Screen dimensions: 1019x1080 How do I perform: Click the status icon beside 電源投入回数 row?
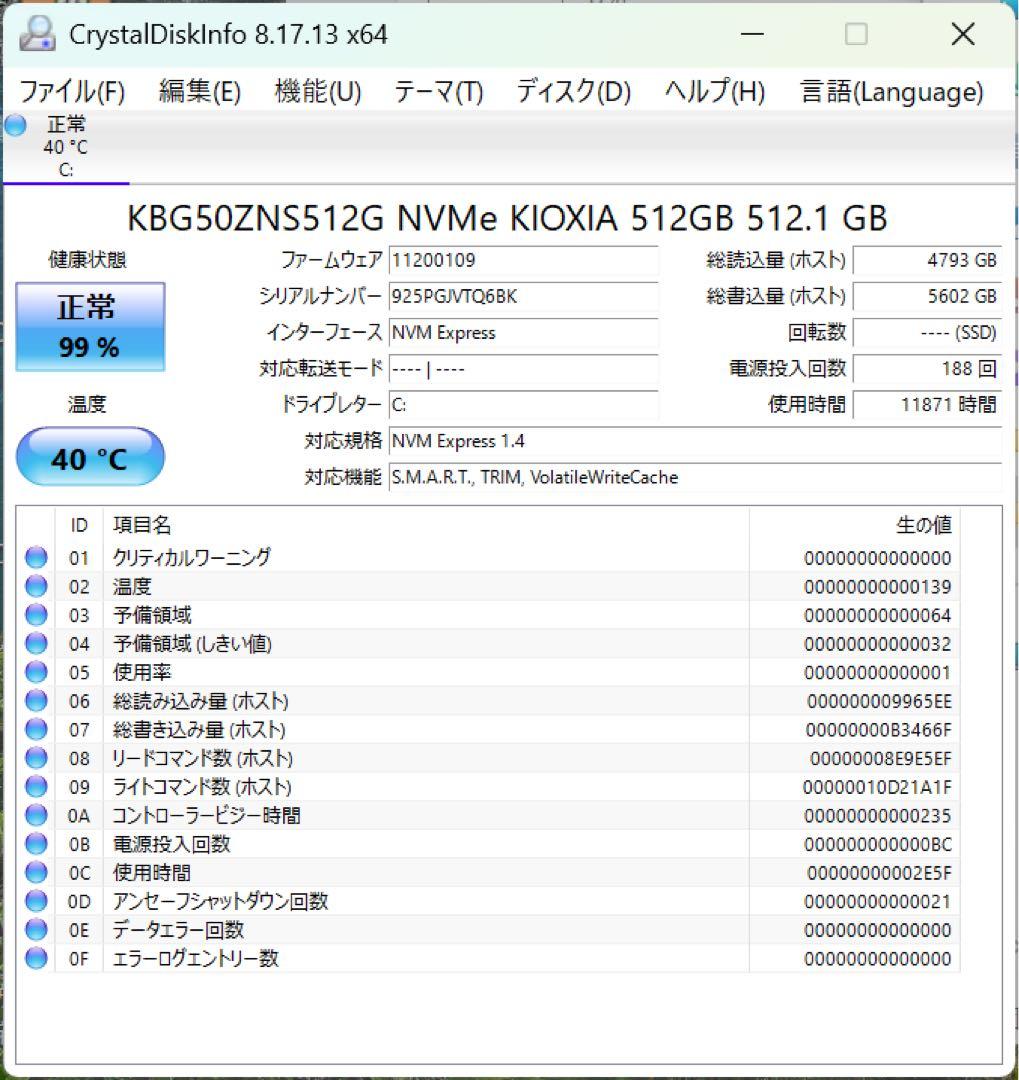[x=35, y=844]
